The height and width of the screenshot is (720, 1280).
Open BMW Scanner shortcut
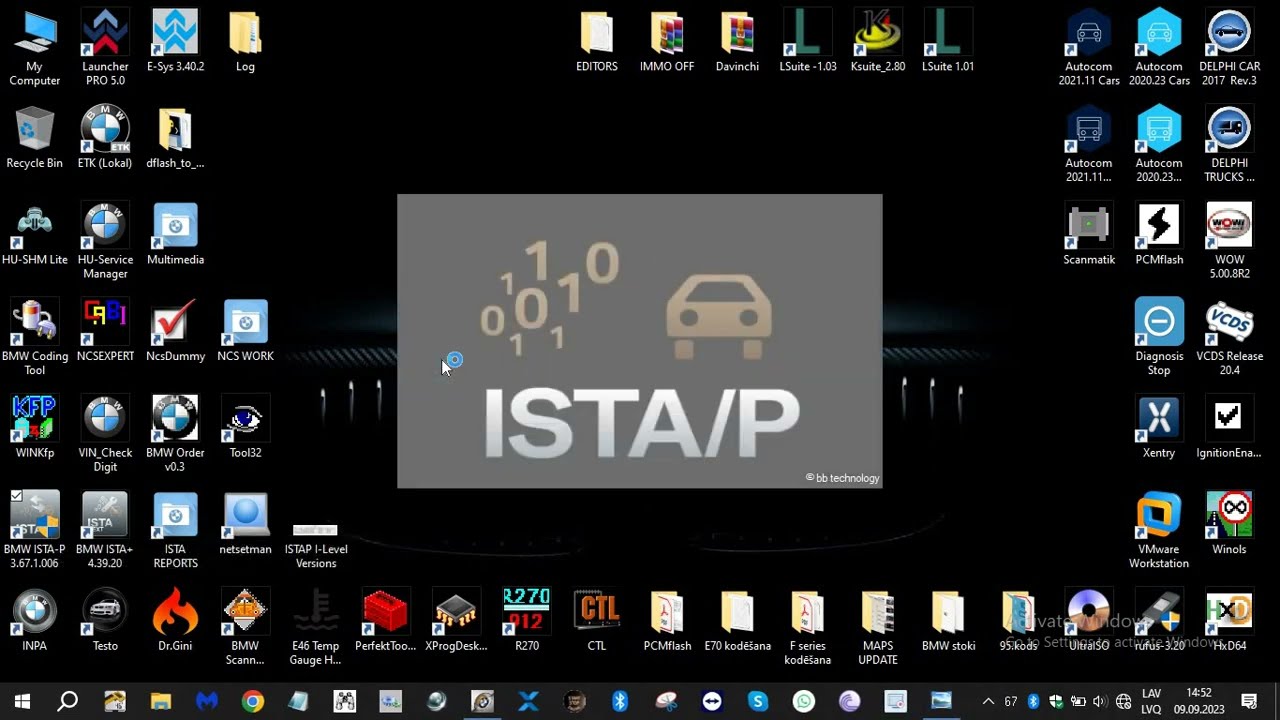[245, 627]
